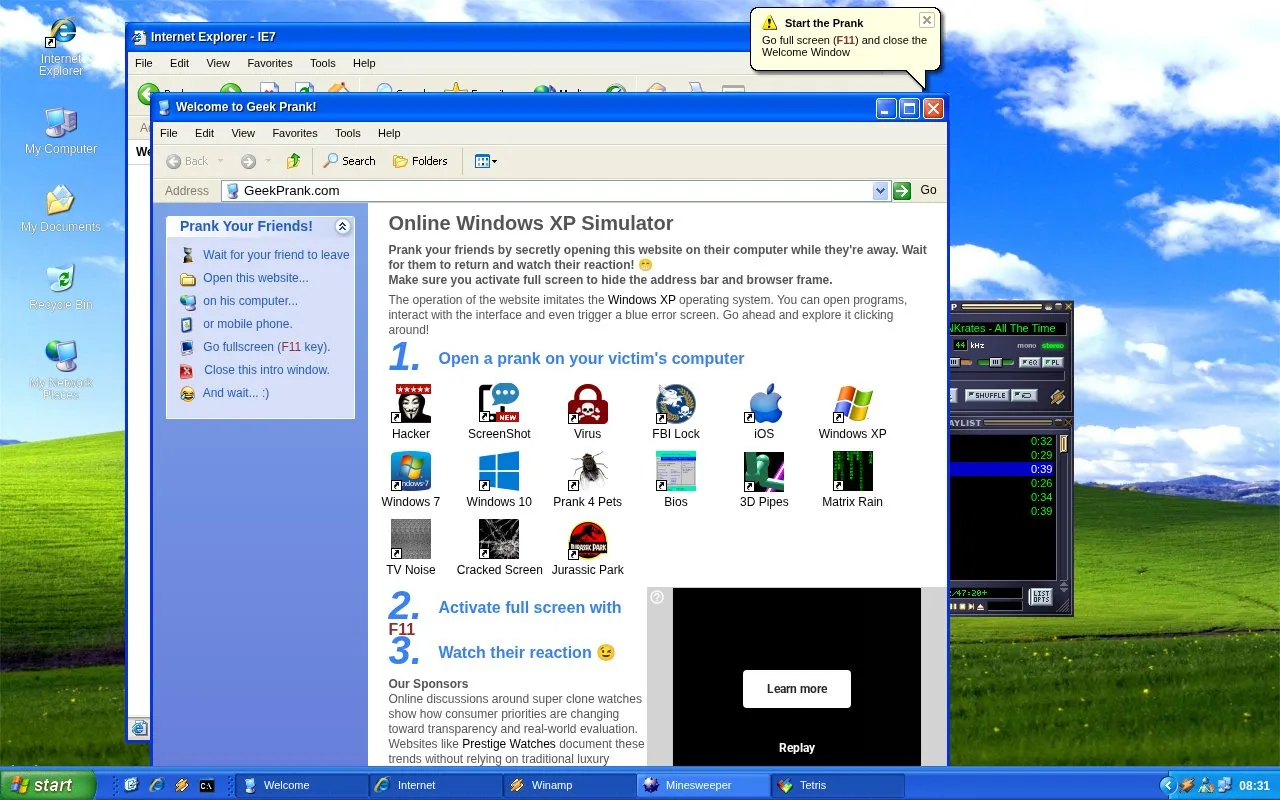
Task: Open My Documents desktop icon
Action: (61, 209)
